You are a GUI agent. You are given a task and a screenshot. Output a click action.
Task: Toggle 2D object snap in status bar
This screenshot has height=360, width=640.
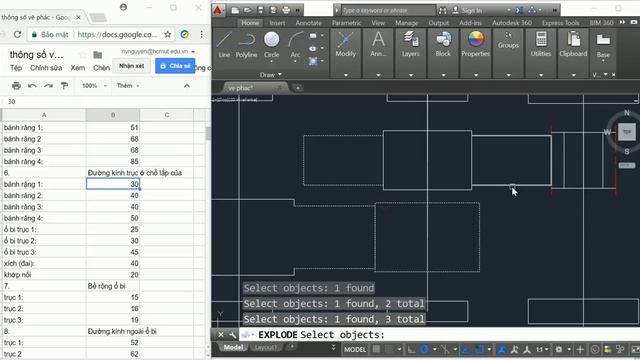coord(479,349)
